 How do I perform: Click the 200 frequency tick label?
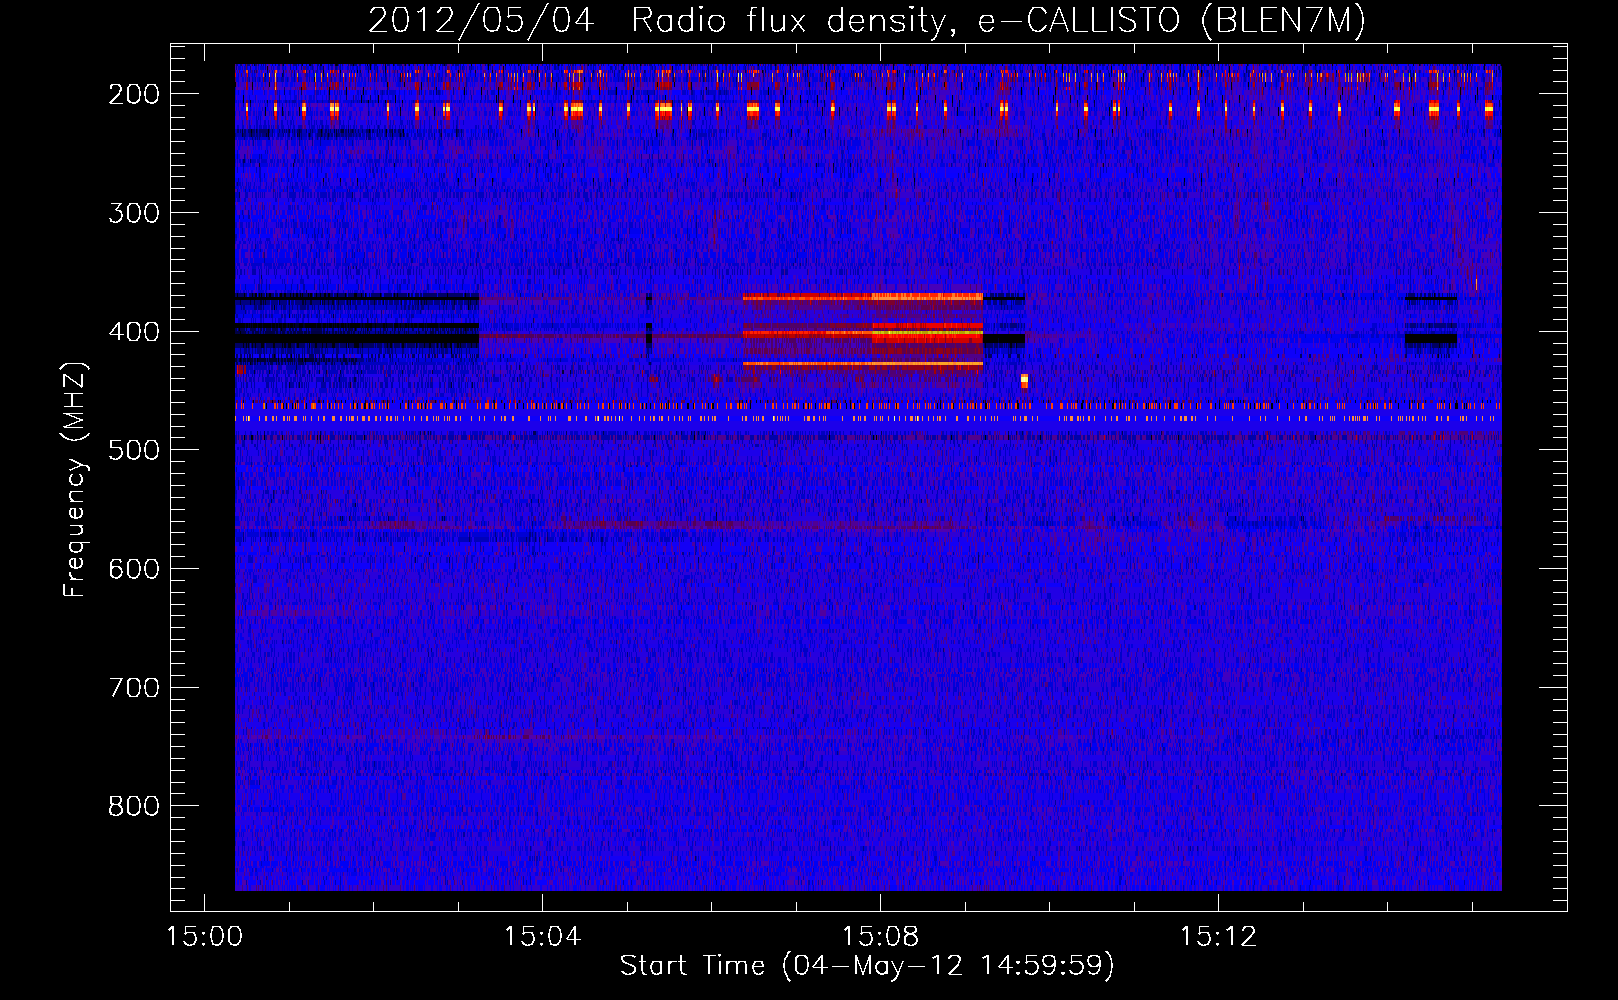point(134,94)
